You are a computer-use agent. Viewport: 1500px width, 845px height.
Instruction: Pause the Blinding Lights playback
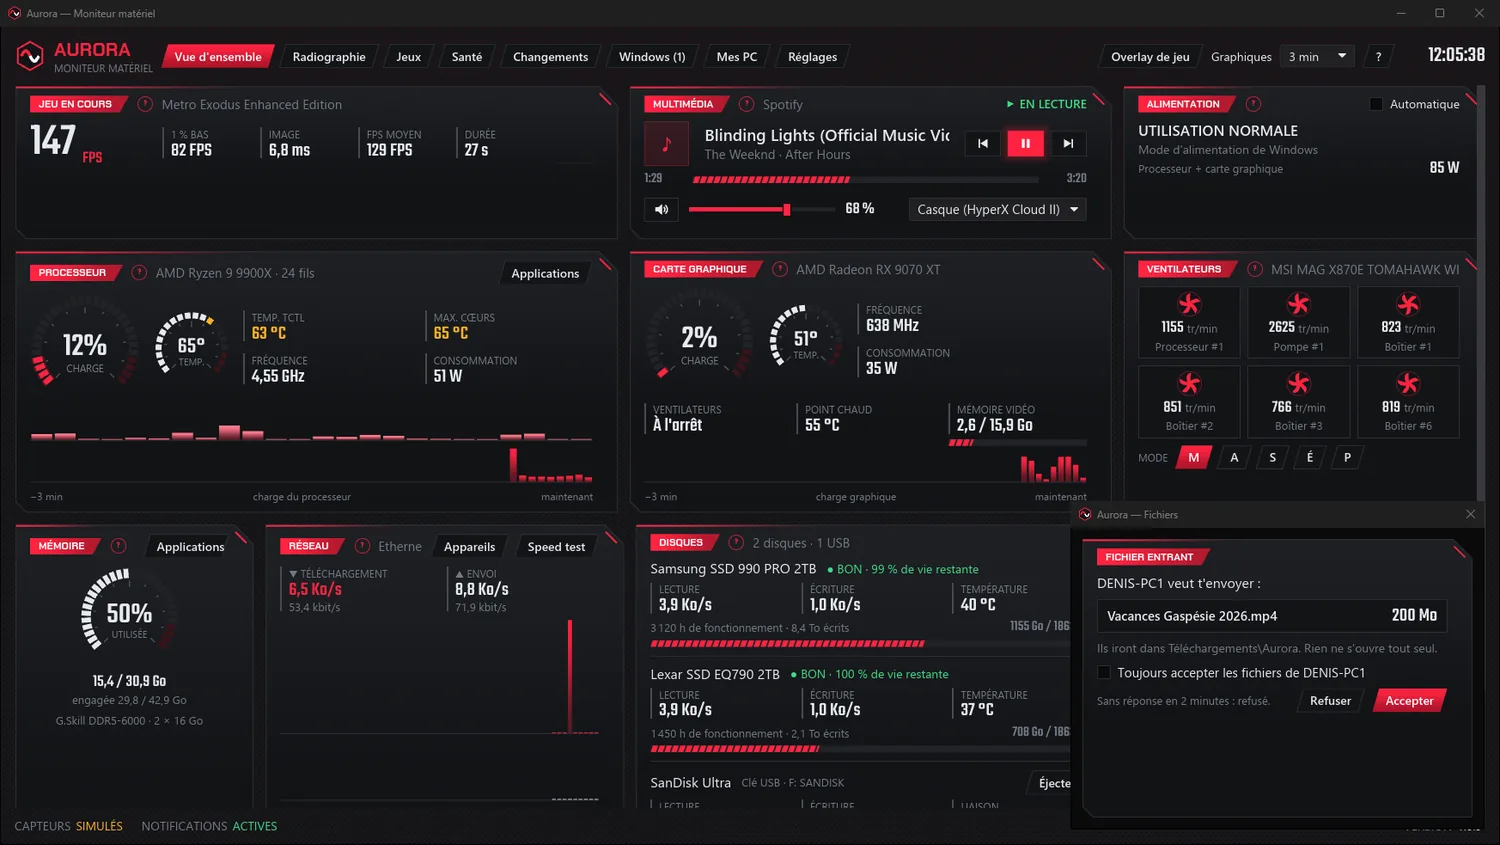pyautogui.click(x=1025, y=143)
